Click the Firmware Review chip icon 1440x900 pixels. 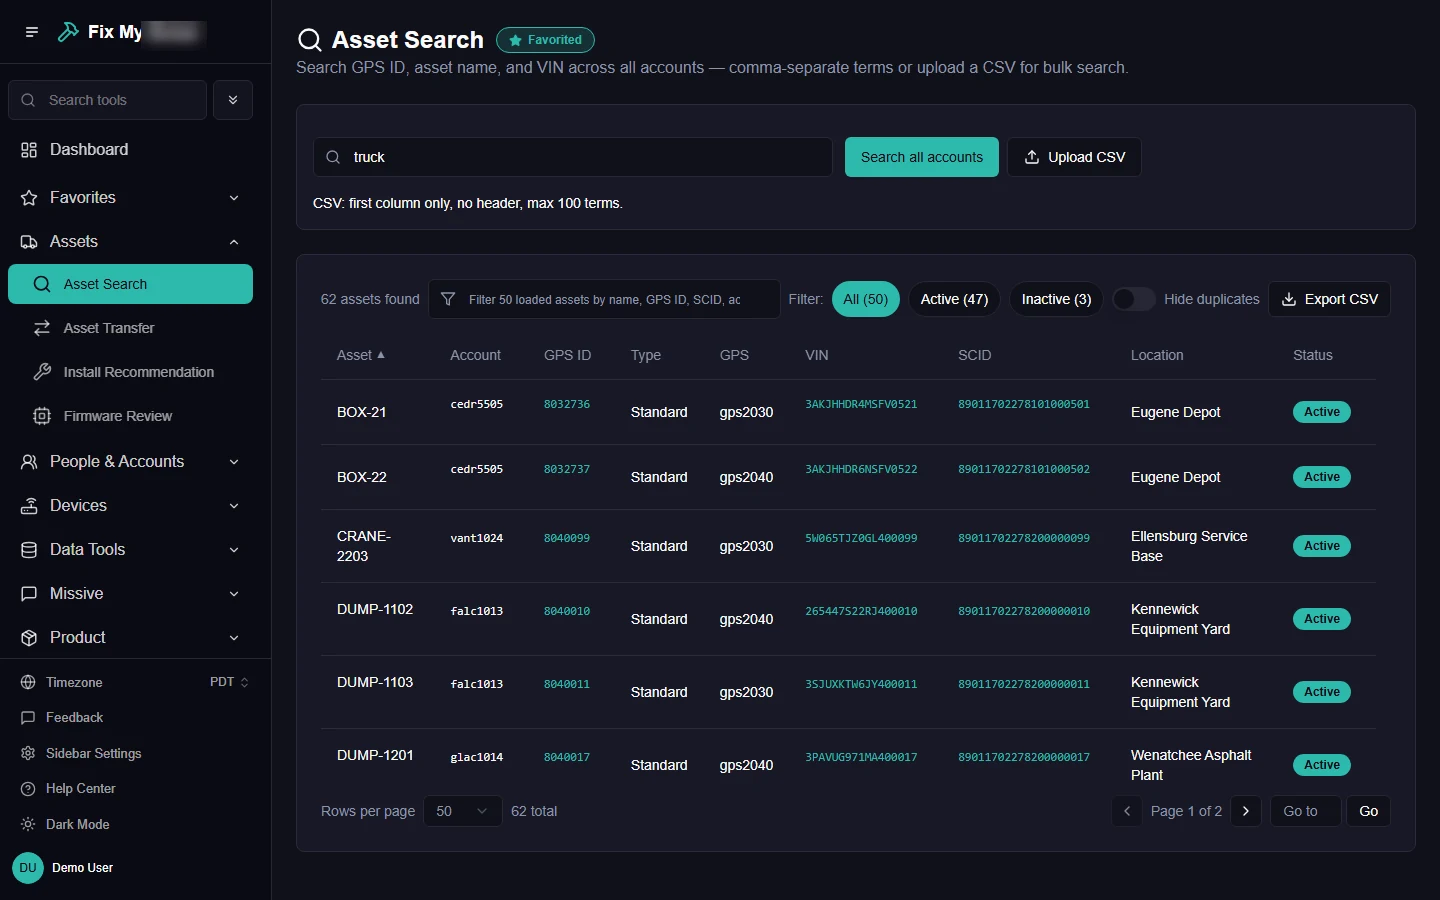click(x=42, y=416)
